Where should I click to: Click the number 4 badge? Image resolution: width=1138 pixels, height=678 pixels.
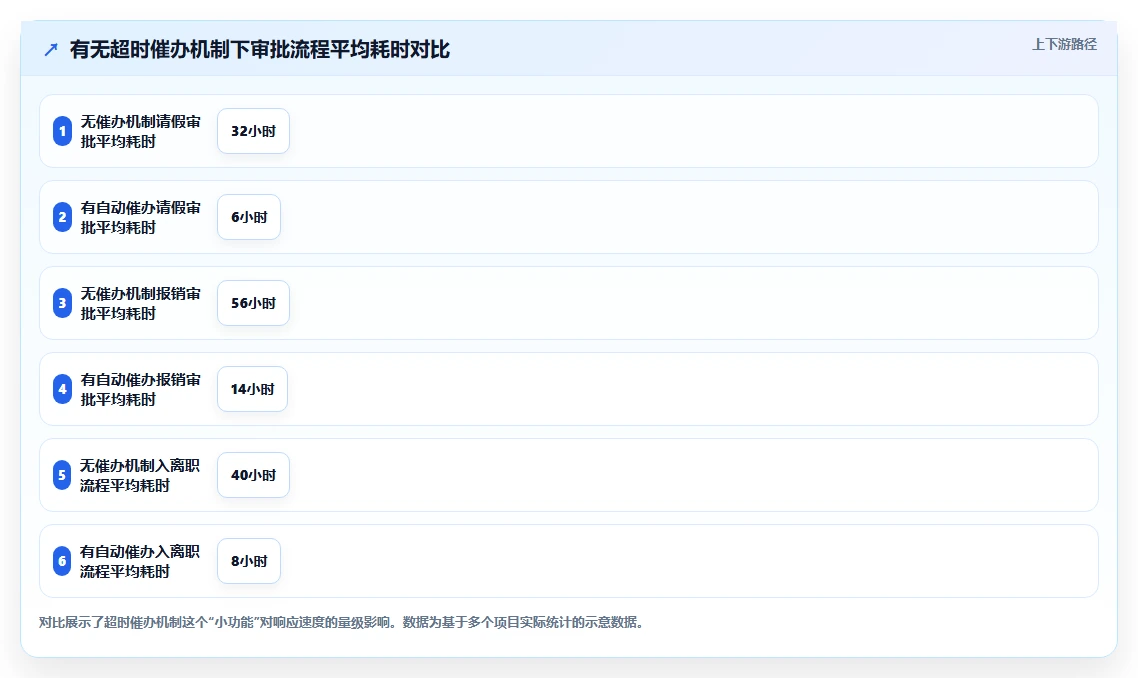pyautogui.click(x=62, y=389)
